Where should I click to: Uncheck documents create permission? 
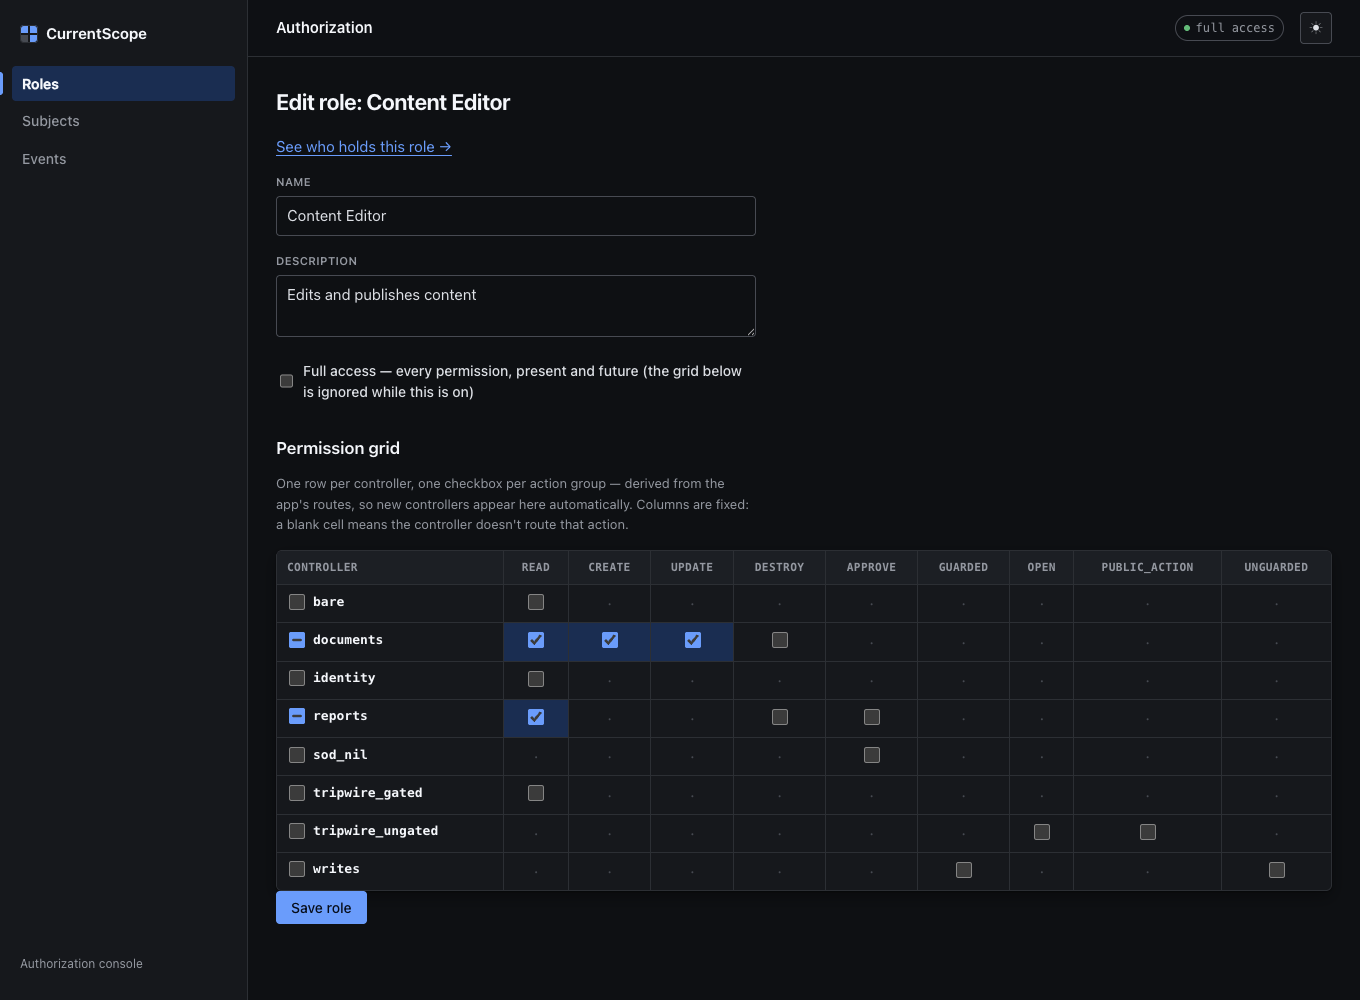pyautogui.click(x=610, y=640)
